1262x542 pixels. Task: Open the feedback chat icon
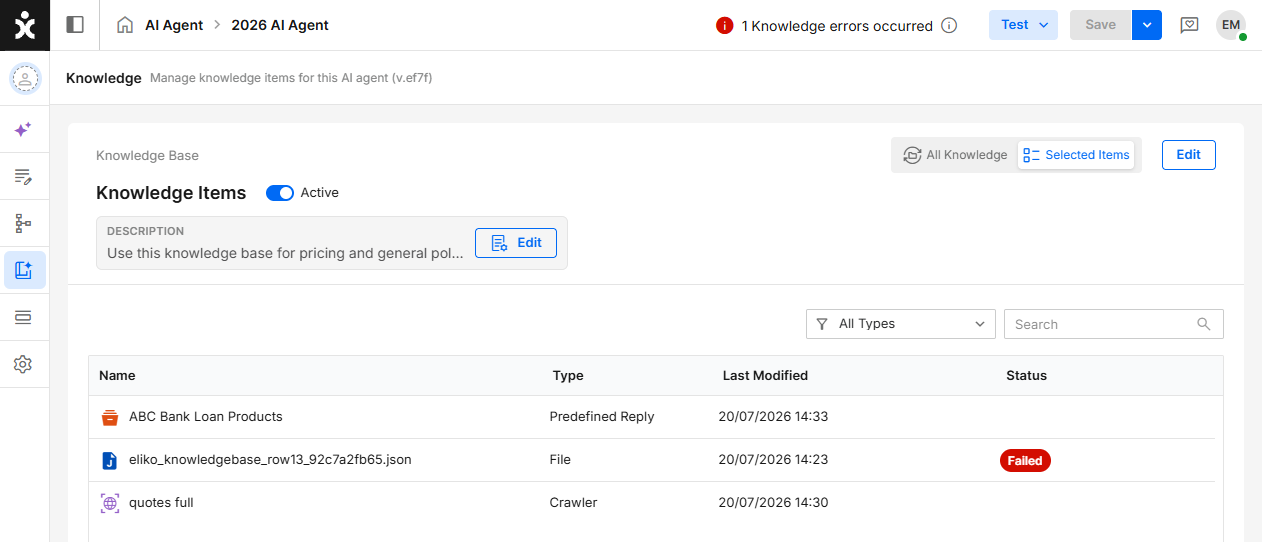point(1189,25)
